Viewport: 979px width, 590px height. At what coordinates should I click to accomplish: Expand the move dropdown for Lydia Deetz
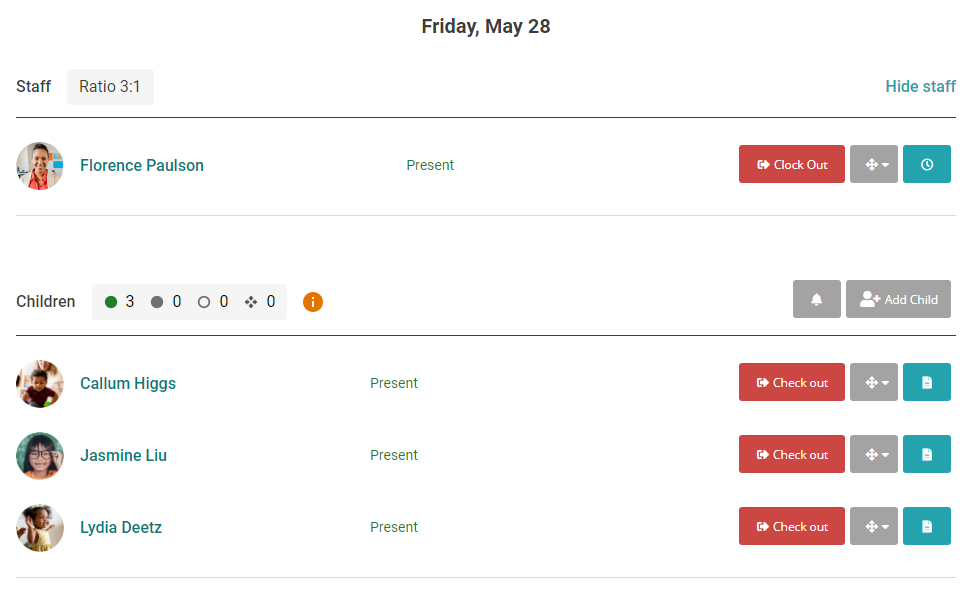pos(874,526)
